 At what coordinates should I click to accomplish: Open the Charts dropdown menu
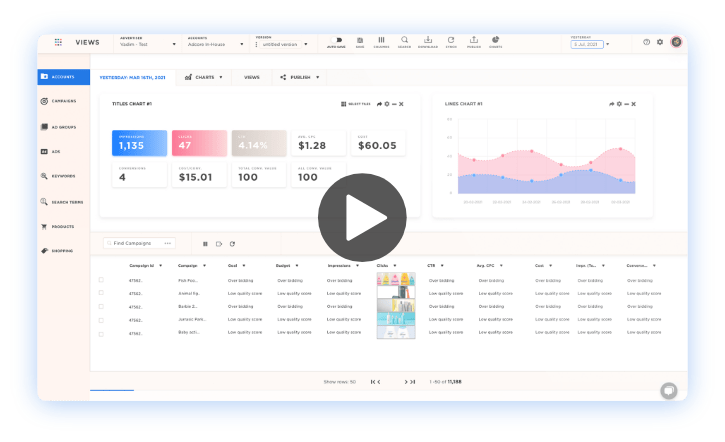[x=203, y=77]
